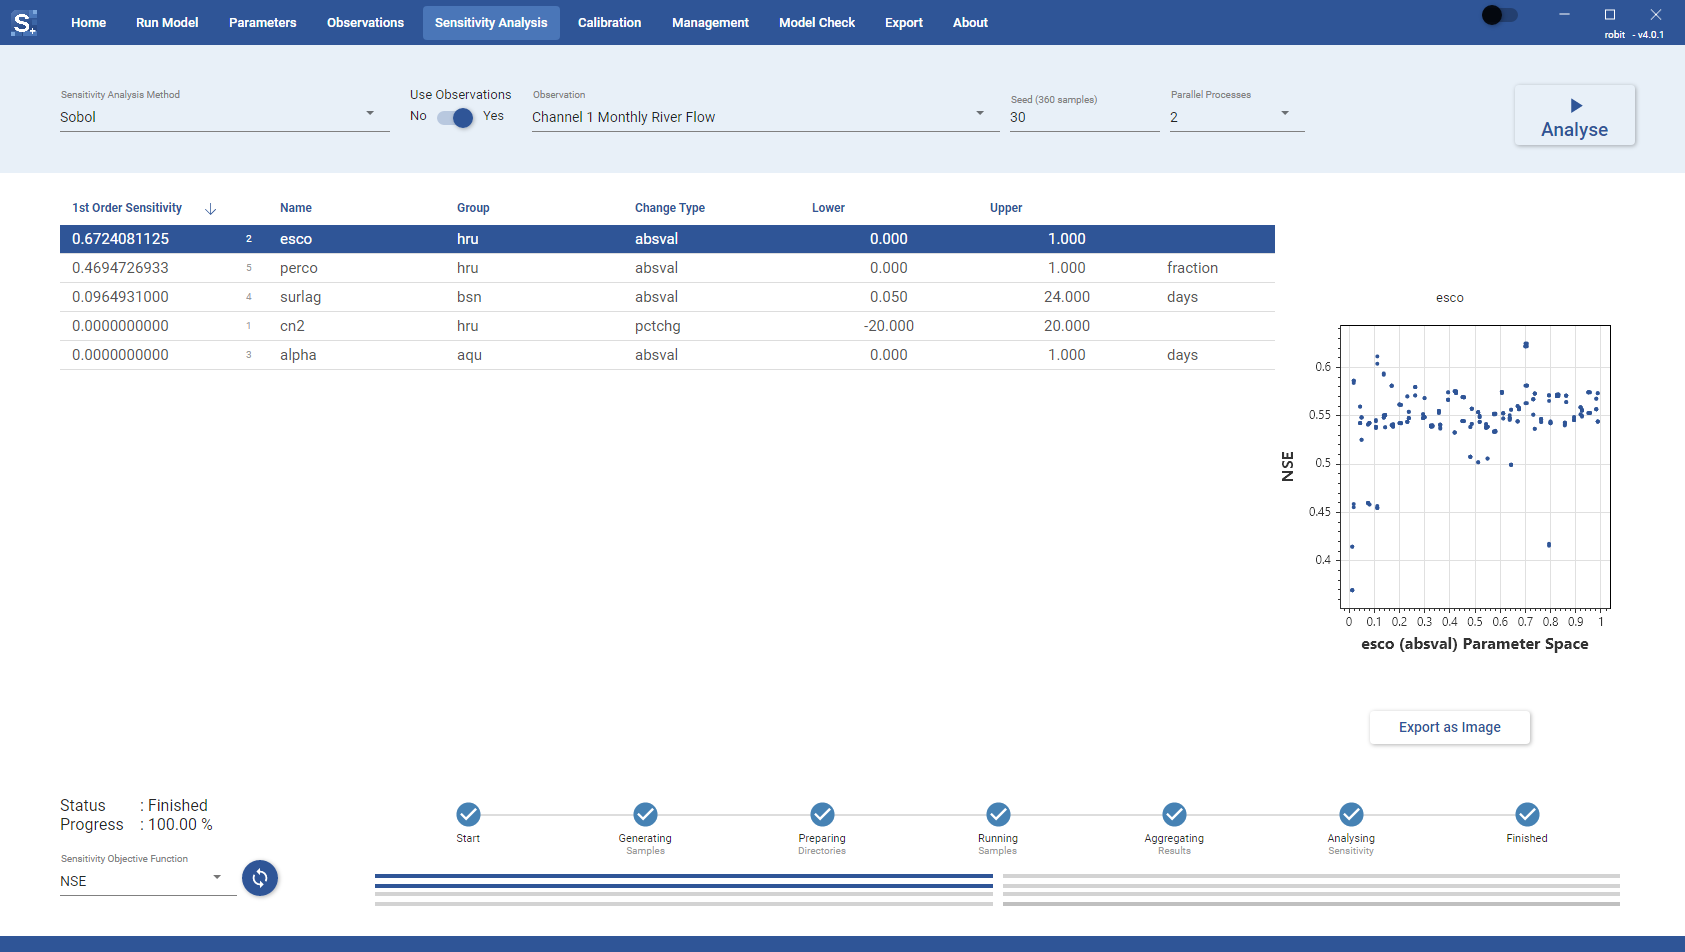1685x952 pixels.
Task: Expand the Observation dropdown list
Action: pos(765,117)
